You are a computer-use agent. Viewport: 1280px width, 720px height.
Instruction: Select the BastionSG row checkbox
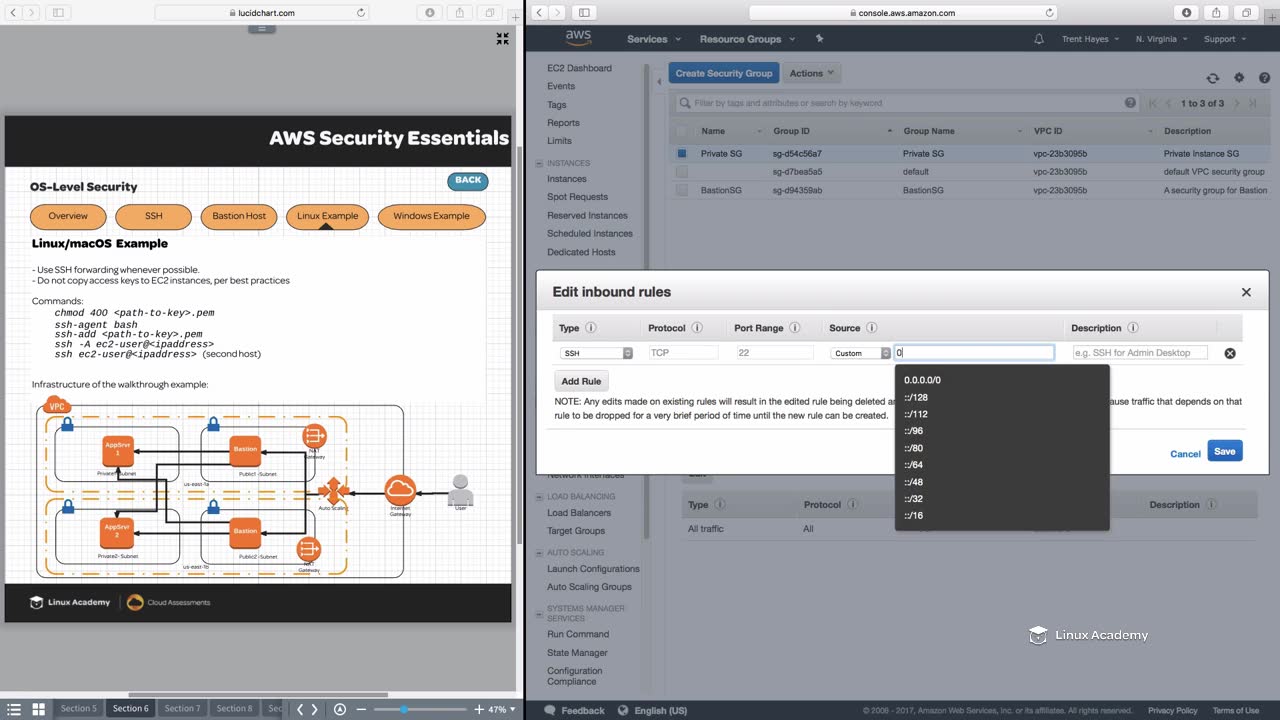click(x=682, y=190)
